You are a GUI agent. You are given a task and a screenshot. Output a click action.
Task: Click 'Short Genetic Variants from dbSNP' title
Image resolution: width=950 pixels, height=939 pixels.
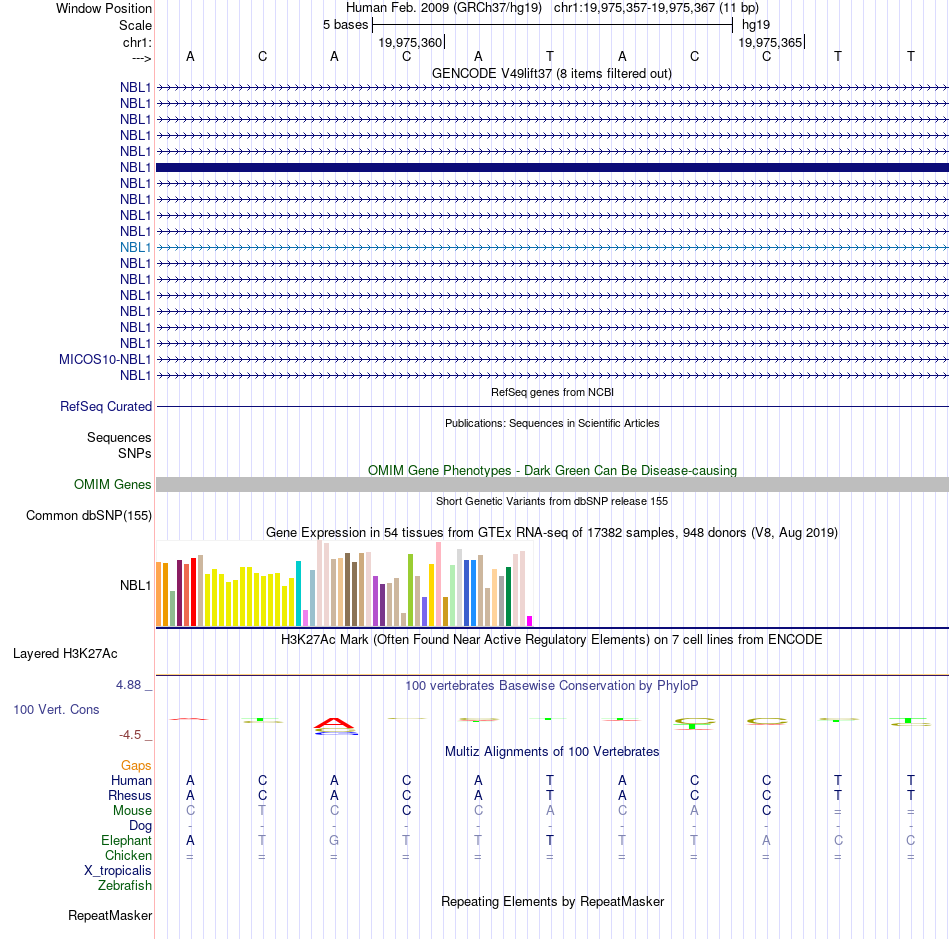[552, 501]
